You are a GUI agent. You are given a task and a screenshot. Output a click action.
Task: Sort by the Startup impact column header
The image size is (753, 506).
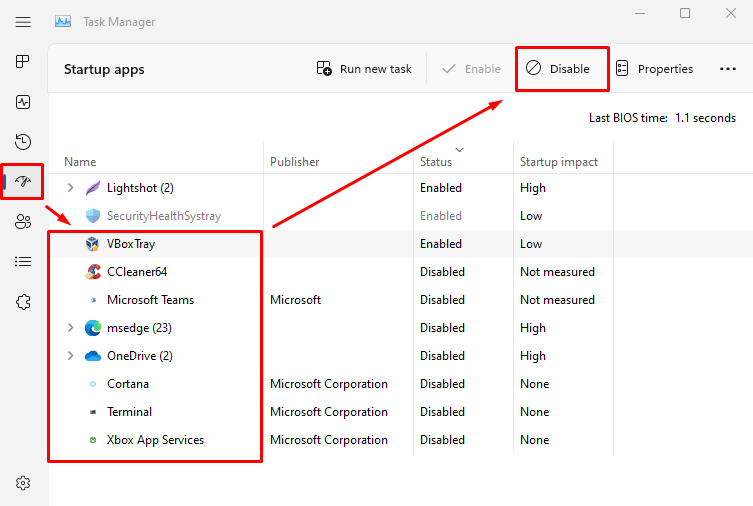point(559,162)
